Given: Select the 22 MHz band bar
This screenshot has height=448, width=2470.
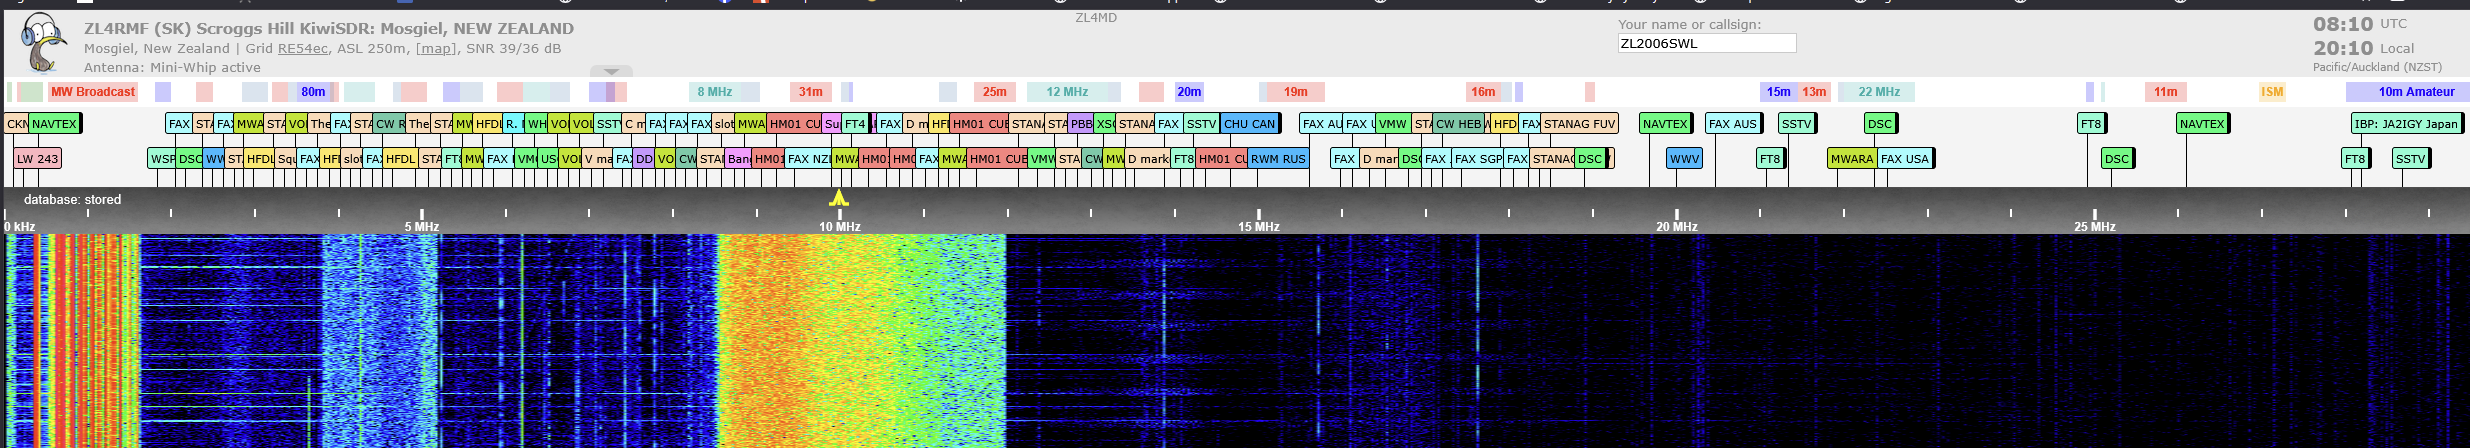Looking at the screenshot, I should 1878,92.
